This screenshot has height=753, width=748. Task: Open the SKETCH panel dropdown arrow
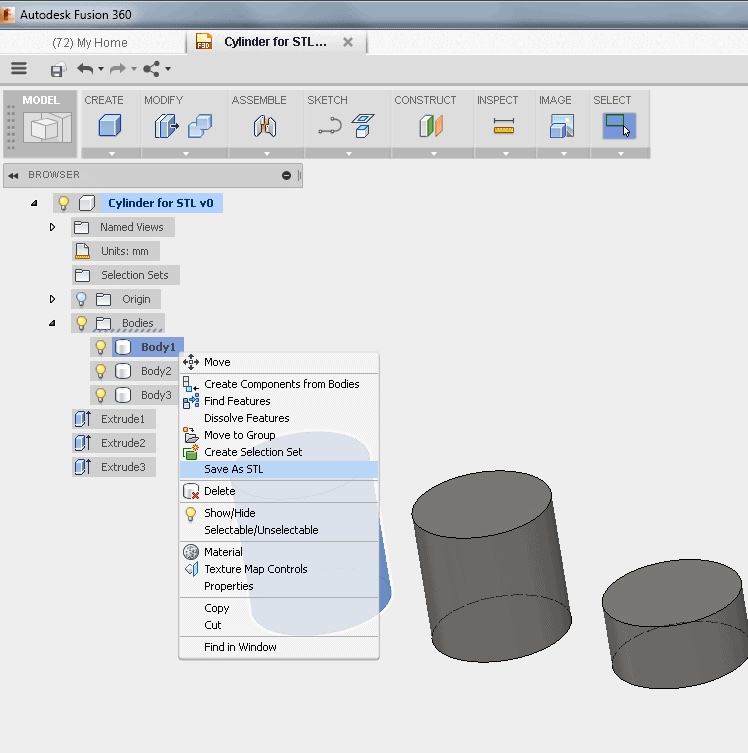tap(349, 154)
